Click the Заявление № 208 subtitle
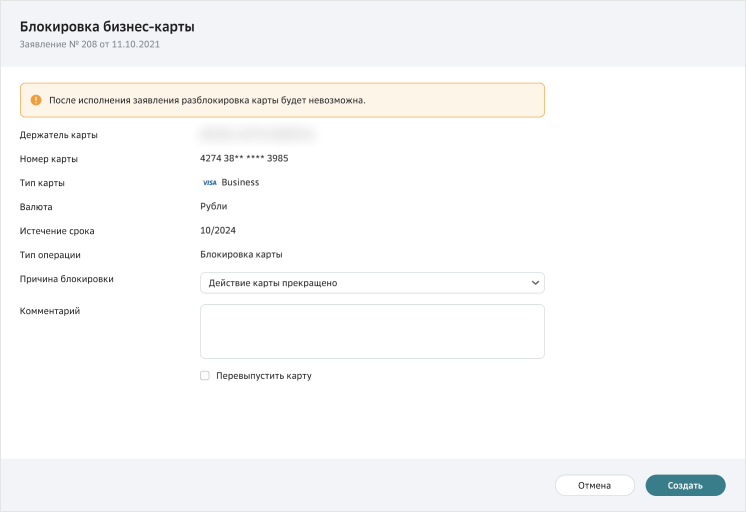 (x=89, y=45)
